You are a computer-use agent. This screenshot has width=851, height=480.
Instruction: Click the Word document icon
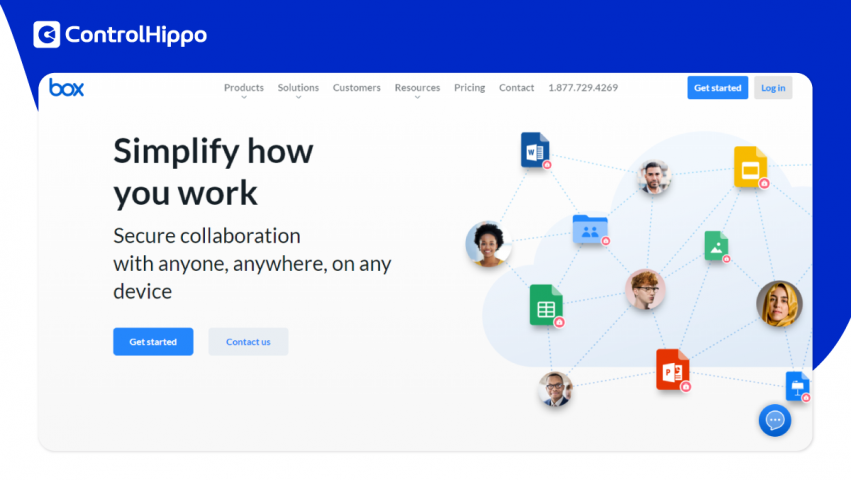534,150
